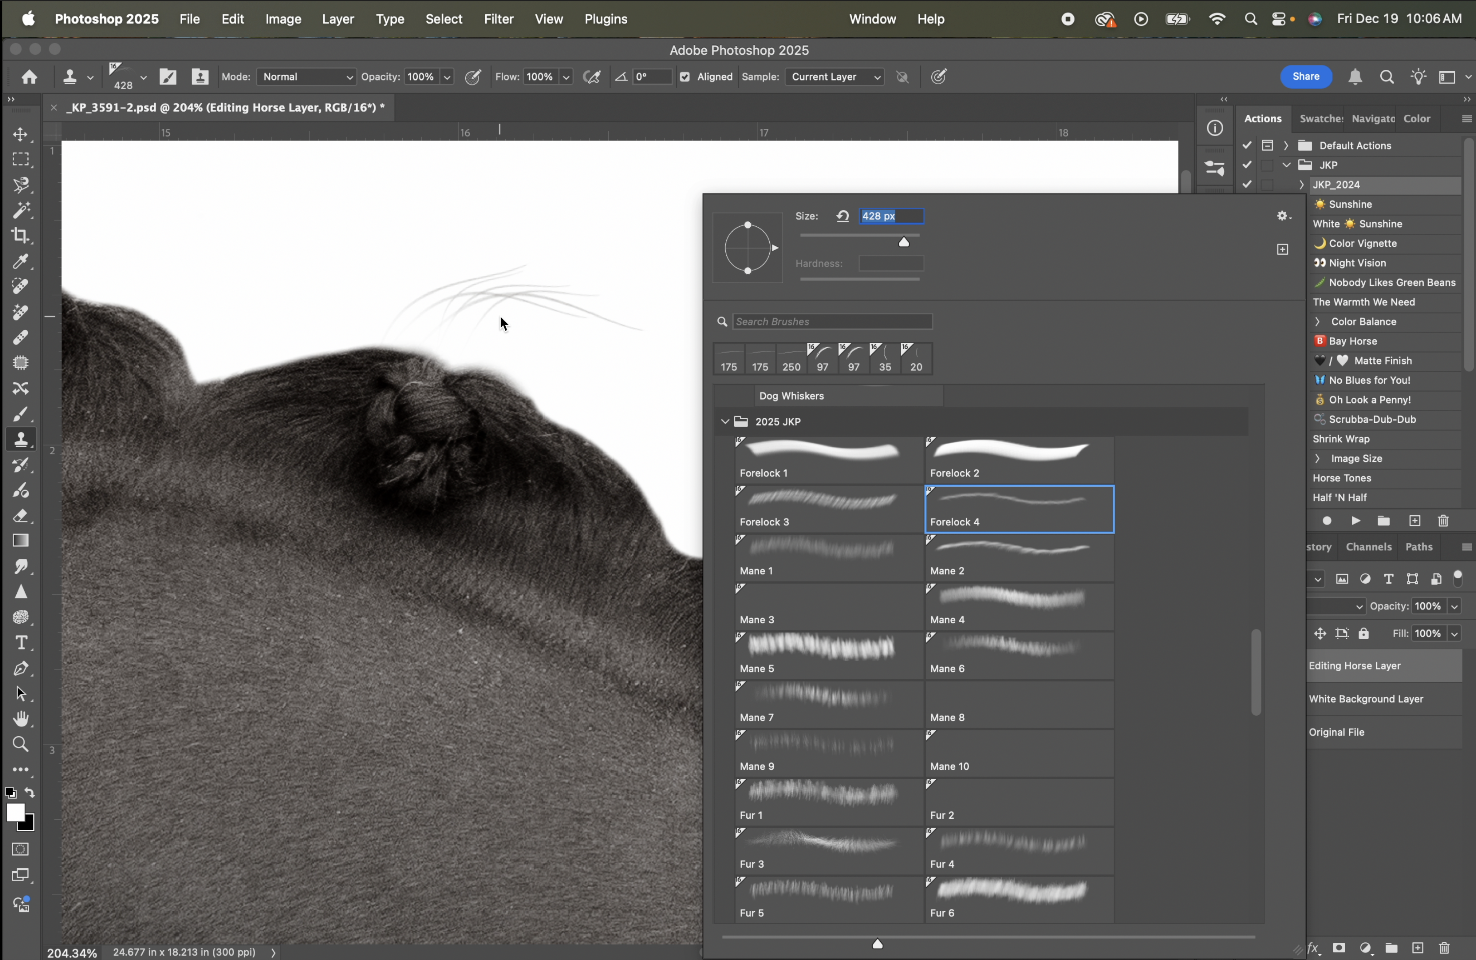Image resolution: width=1476 pixels, height=960 pixels.
Task: Open brush picker settings gear
Action: coord(1283,216)
